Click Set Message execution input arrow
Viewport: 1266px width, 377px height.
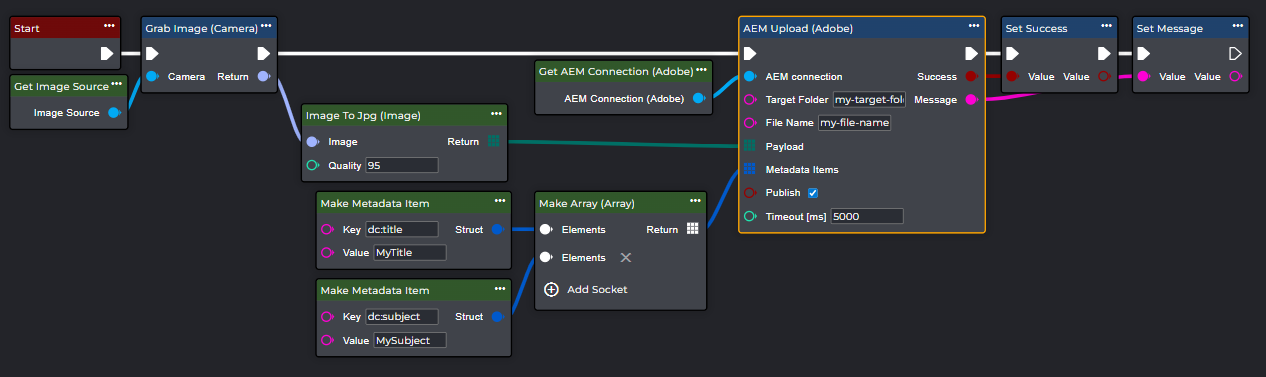1144,53
